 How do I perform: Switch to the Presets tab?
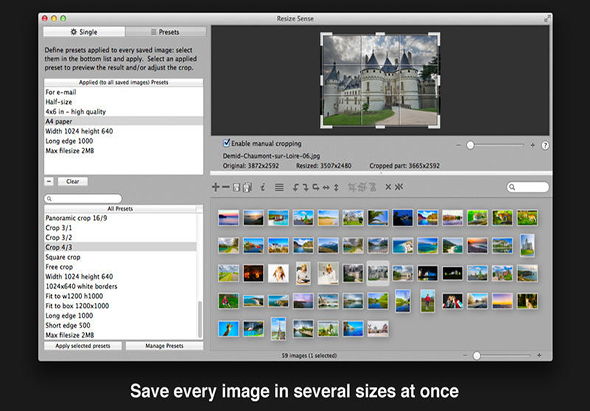[166, 32]
